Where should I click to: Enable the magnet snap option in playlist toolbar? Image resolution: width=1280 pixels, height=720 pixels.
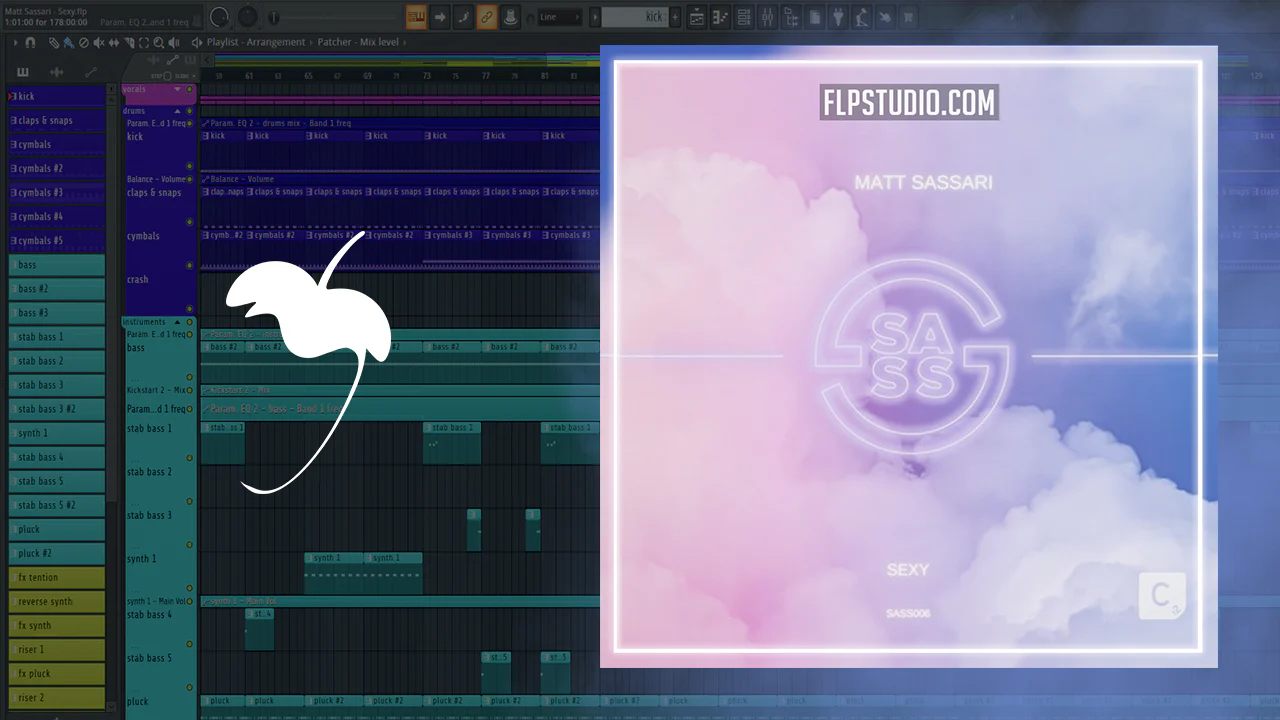pos(30,42)
